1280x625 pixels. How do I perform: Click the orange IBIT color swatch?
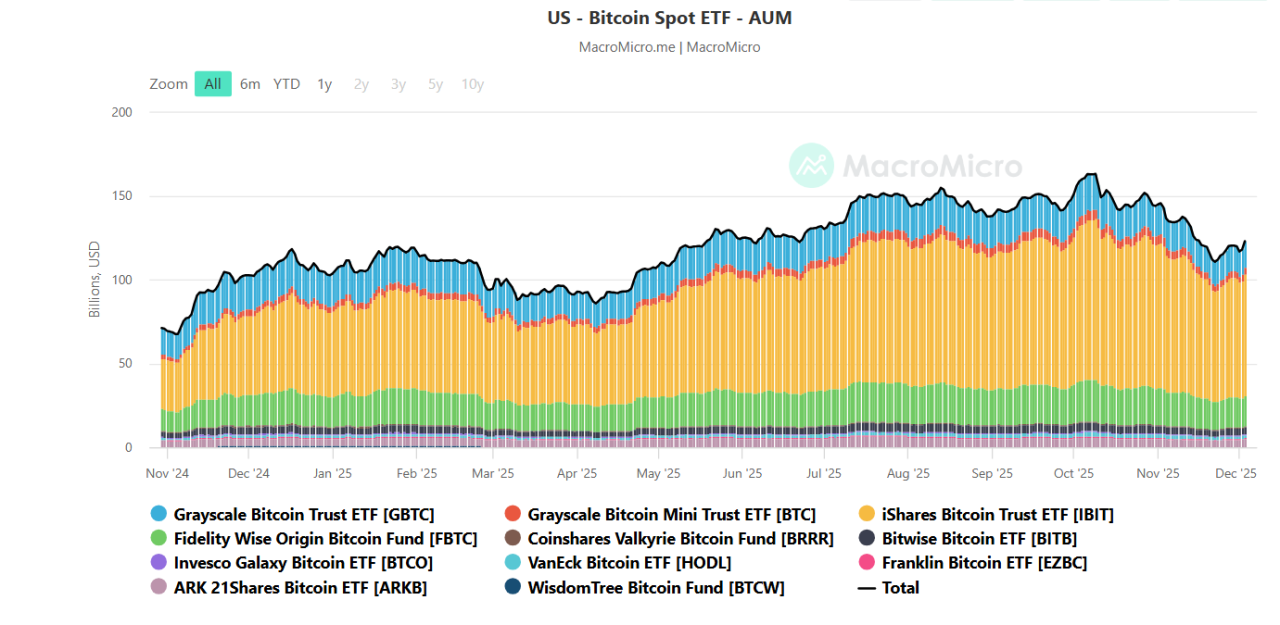pyautogui.click(x=867, y=514)
